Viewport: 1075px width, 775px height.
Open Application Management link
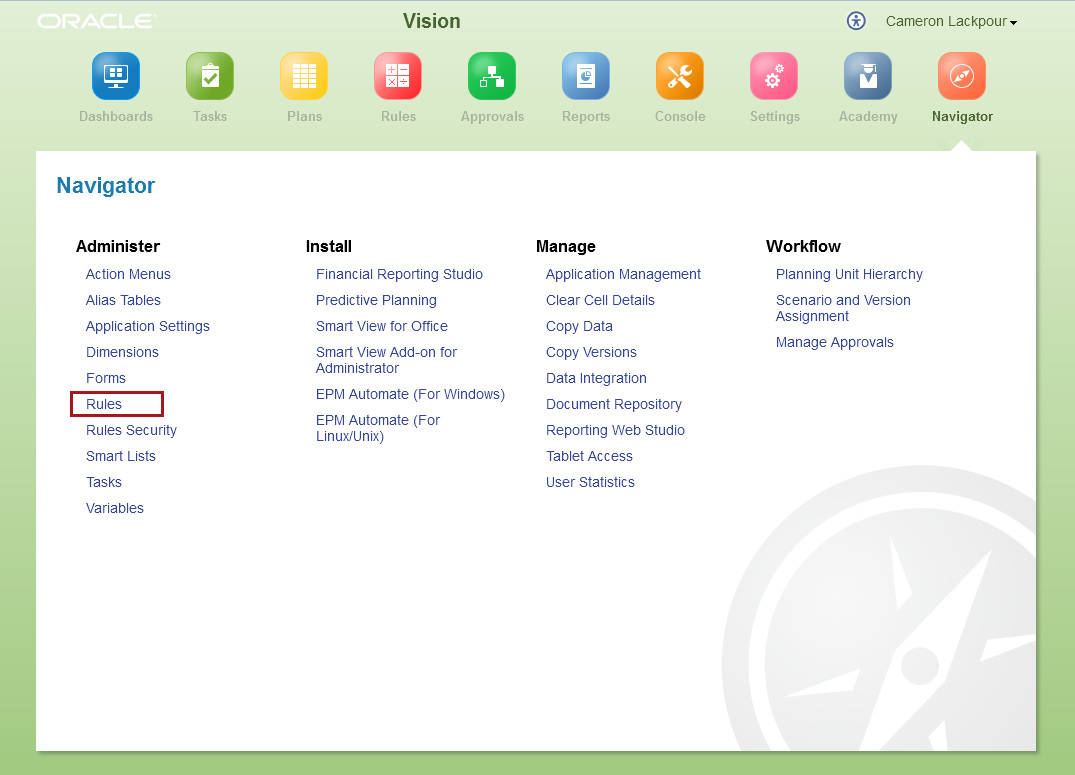point(623,274)
